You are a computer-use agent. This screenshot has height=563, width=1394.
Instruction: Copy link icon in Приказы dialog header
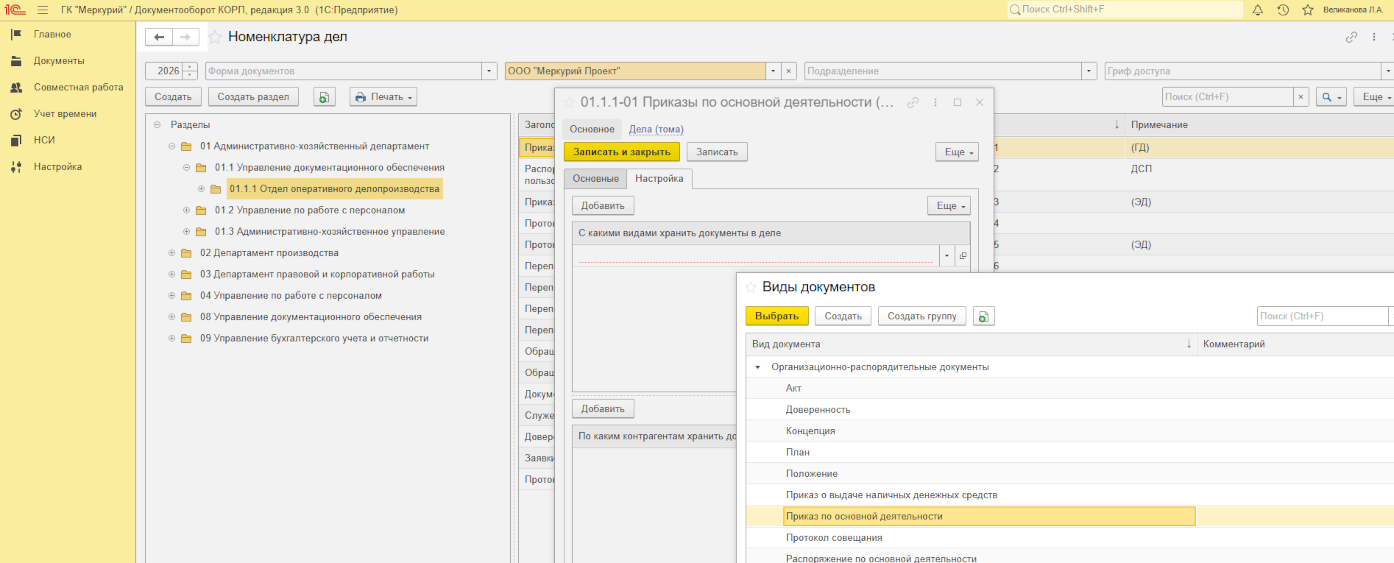point(912,102)
